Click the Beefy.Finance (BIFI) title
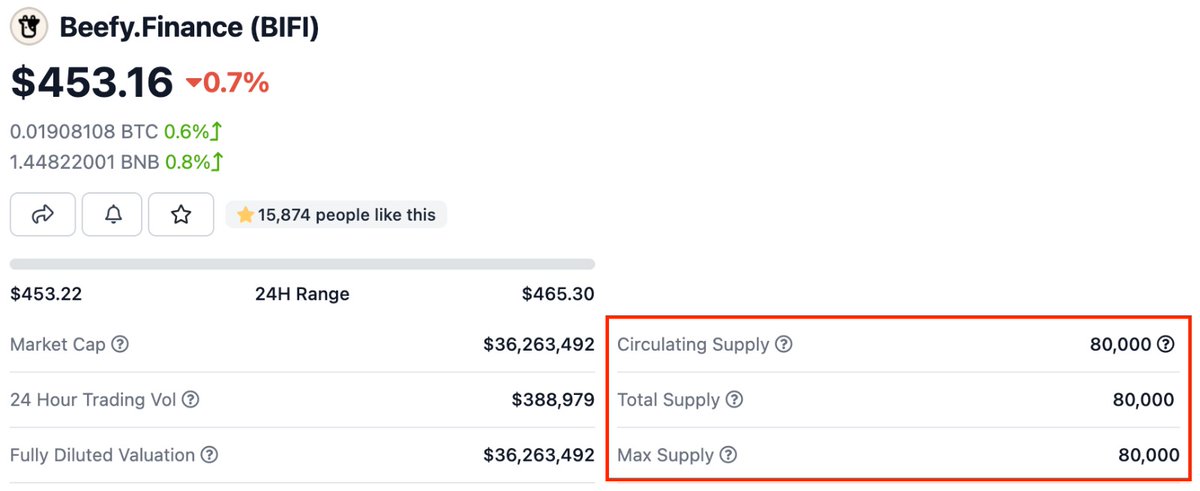 coord(190,27)
